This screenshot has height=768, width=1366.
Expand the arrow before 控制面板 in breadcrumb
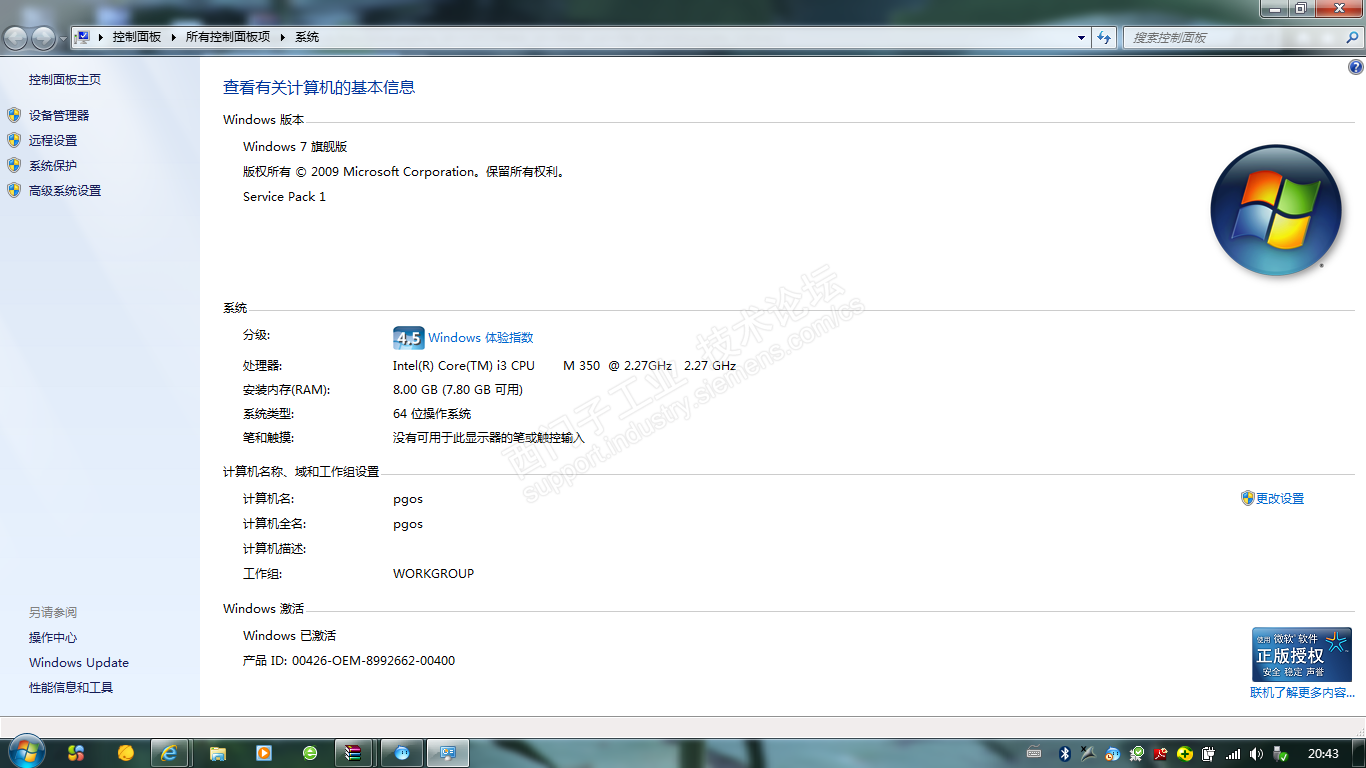[x=101, y=37]
